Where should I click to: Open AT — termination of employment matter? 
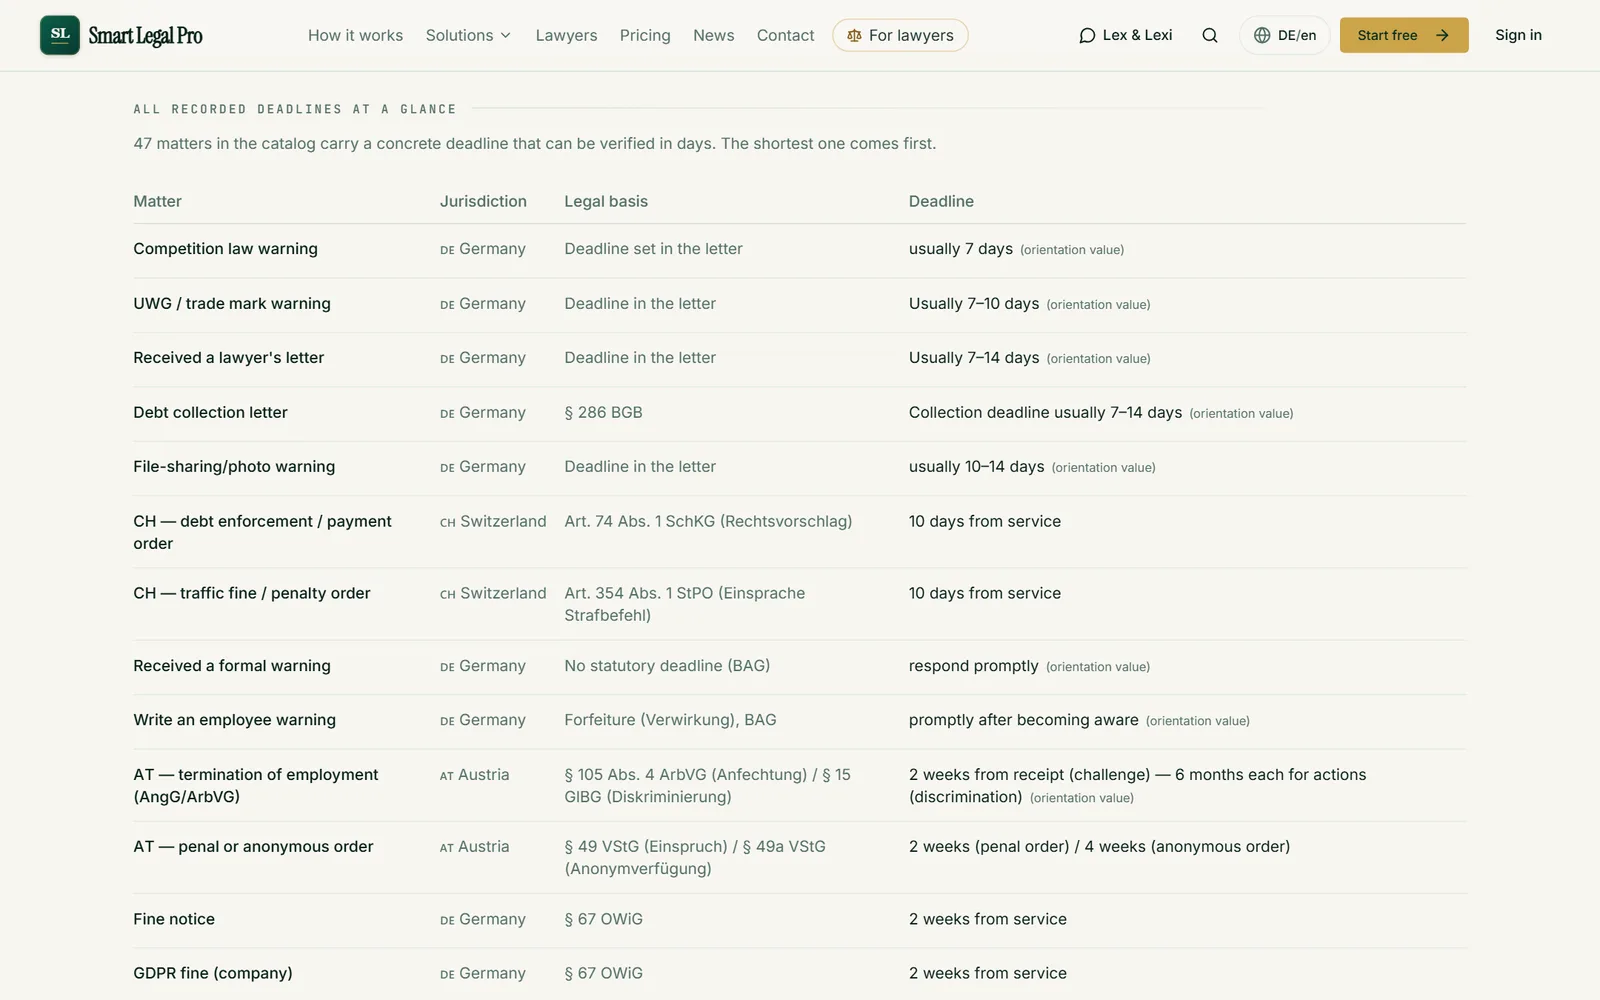[x=256, y=785]
